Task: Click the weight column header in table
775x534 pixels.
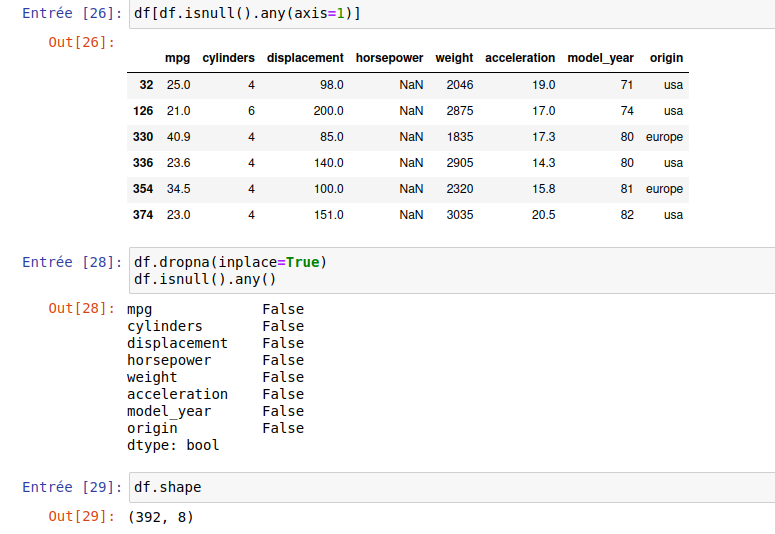Action: point(454,58)
